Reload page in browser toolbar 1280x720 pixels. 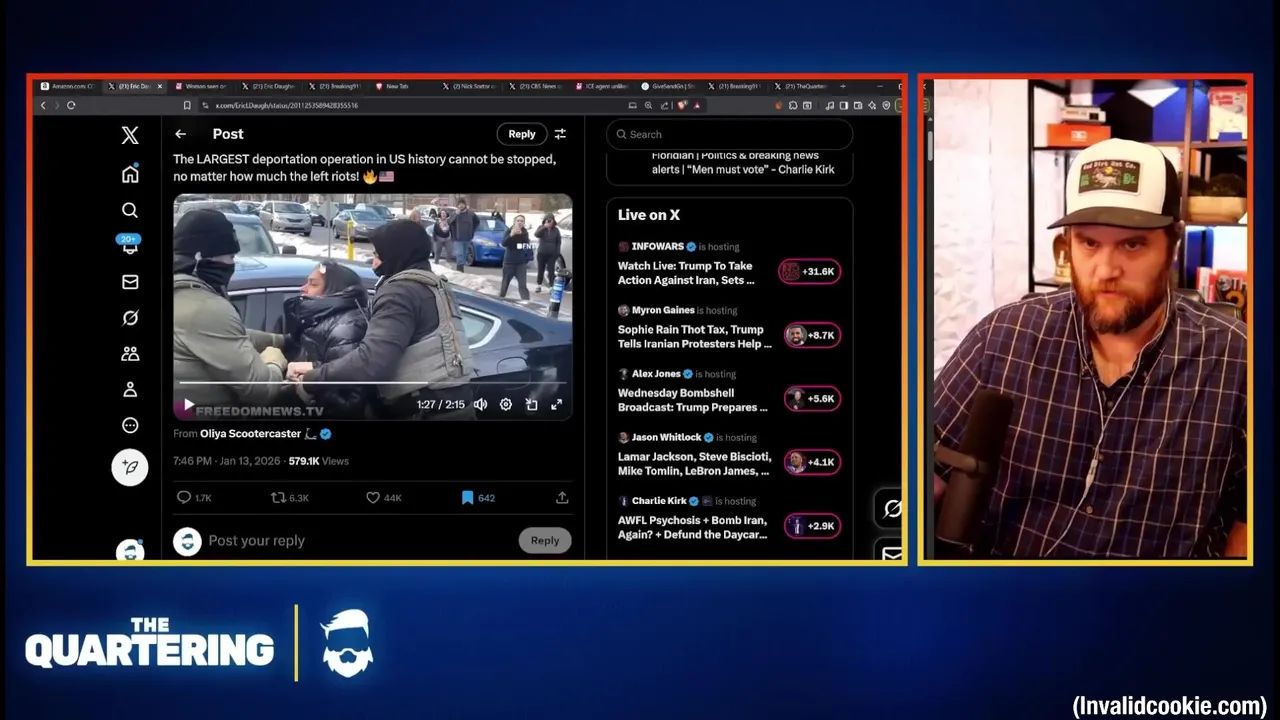click(71, 105)
